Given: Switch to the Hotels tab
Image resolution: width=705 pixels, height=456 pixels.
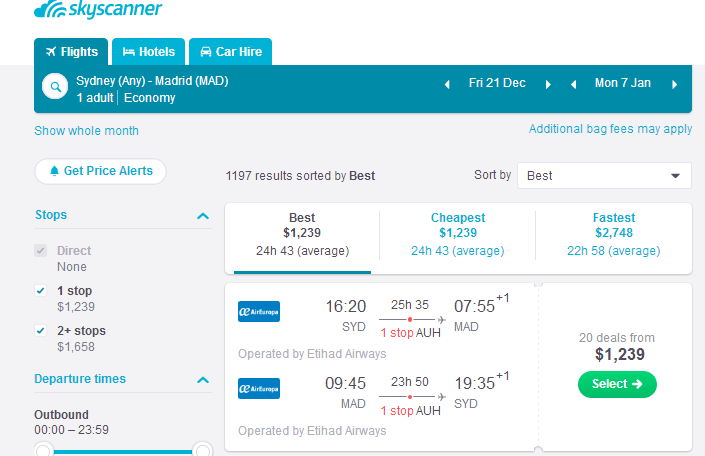Looking at the screenshot, I should point(148,52).
